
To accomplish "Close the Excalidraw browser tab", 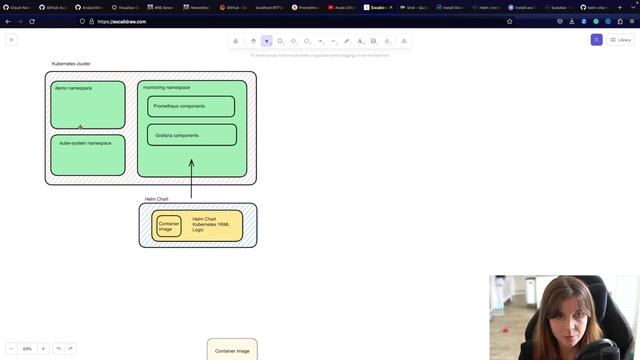I will click(x=391, y=7).
